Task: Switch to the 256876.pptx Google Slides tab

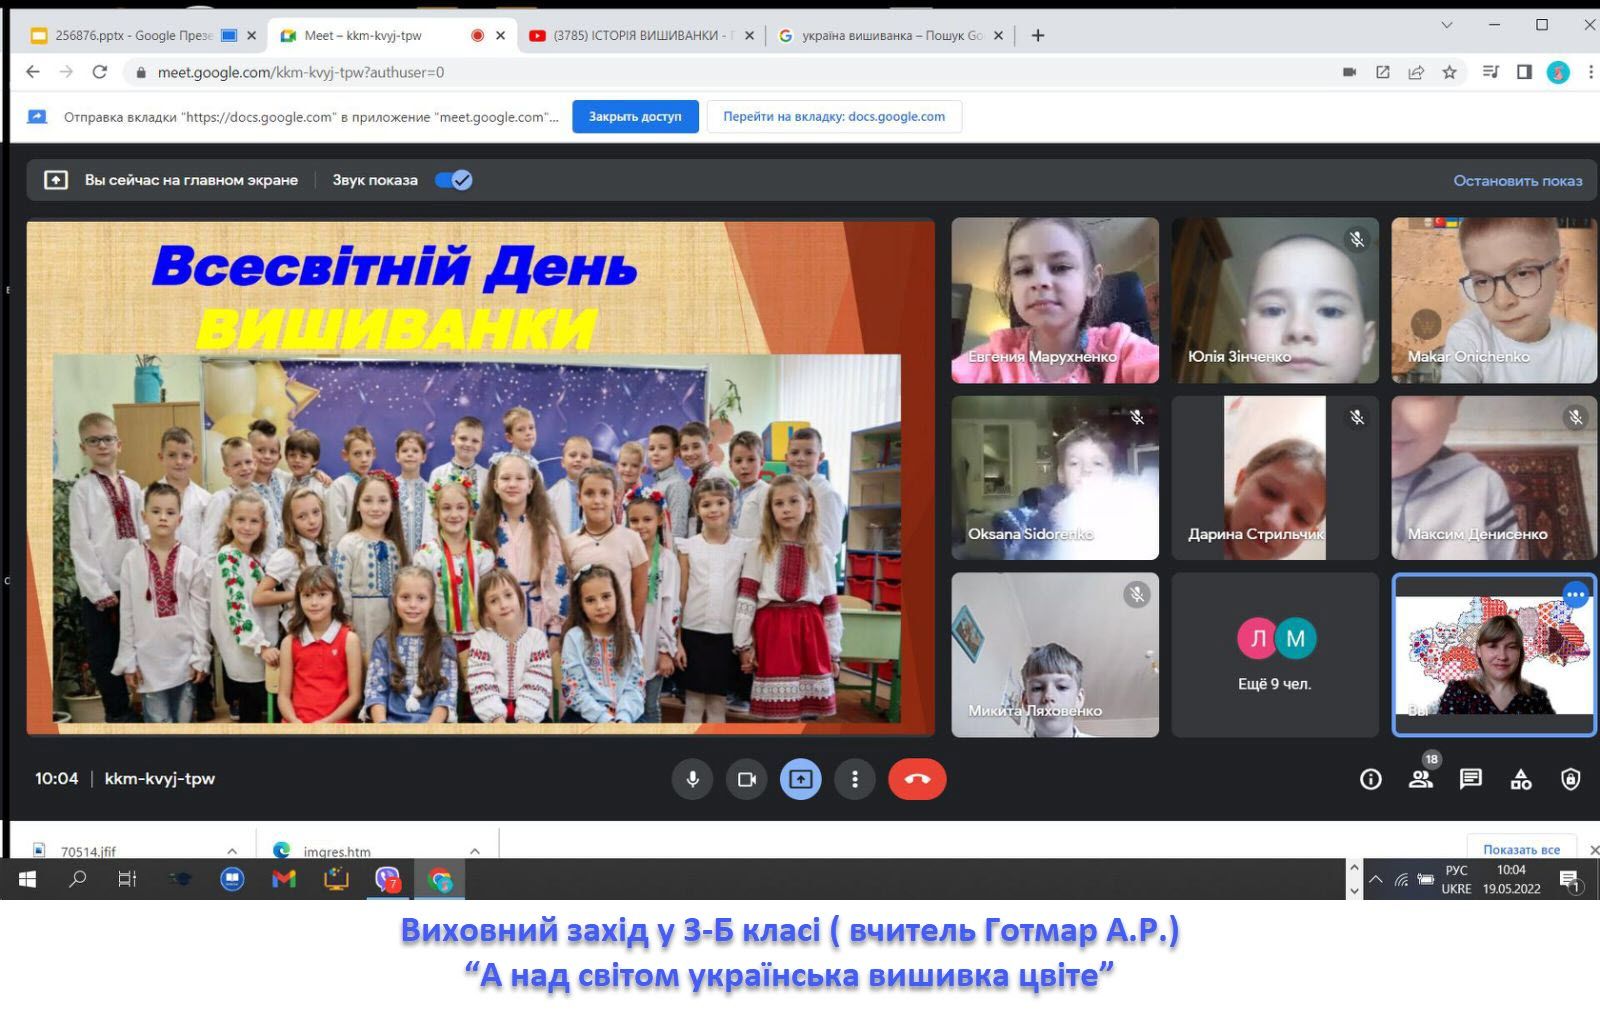Action: pos(133,35)
